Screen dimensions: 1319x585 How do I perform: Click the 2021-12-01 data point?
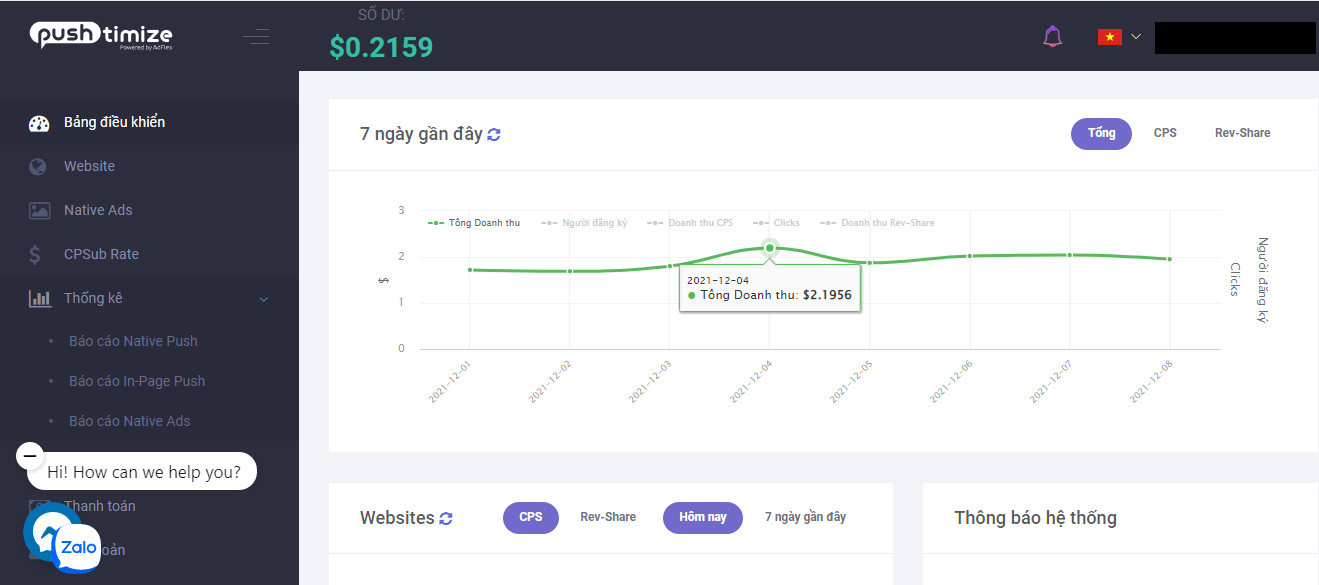[469, 270]
